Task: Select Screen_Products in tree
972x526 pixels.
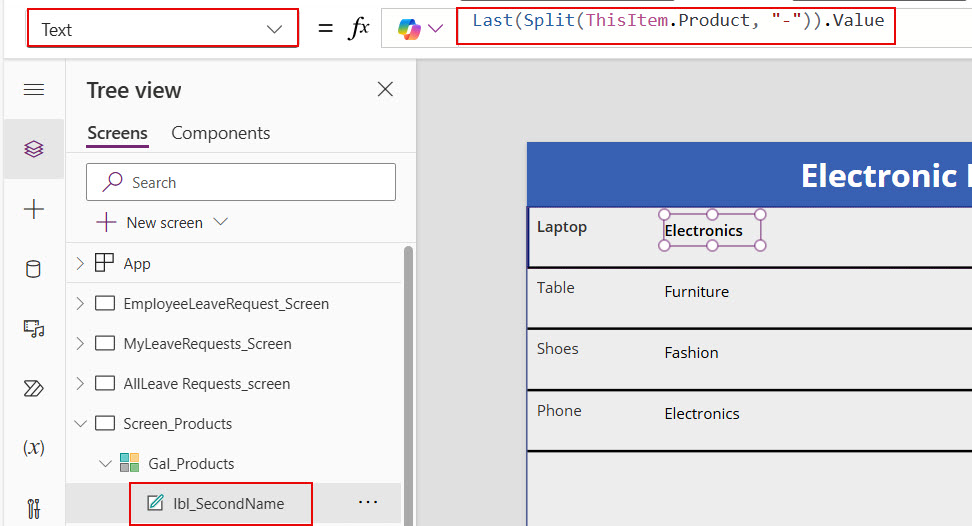Action: [177, 424]
